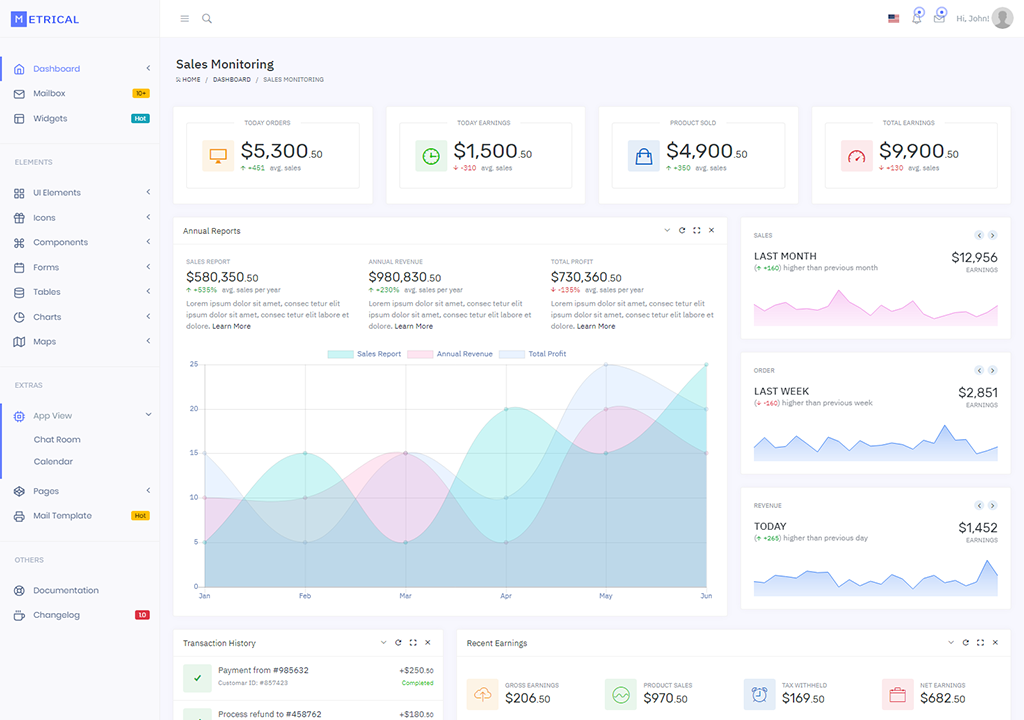
Task: Select Chat Room under App View
Action: pos(57,440)
